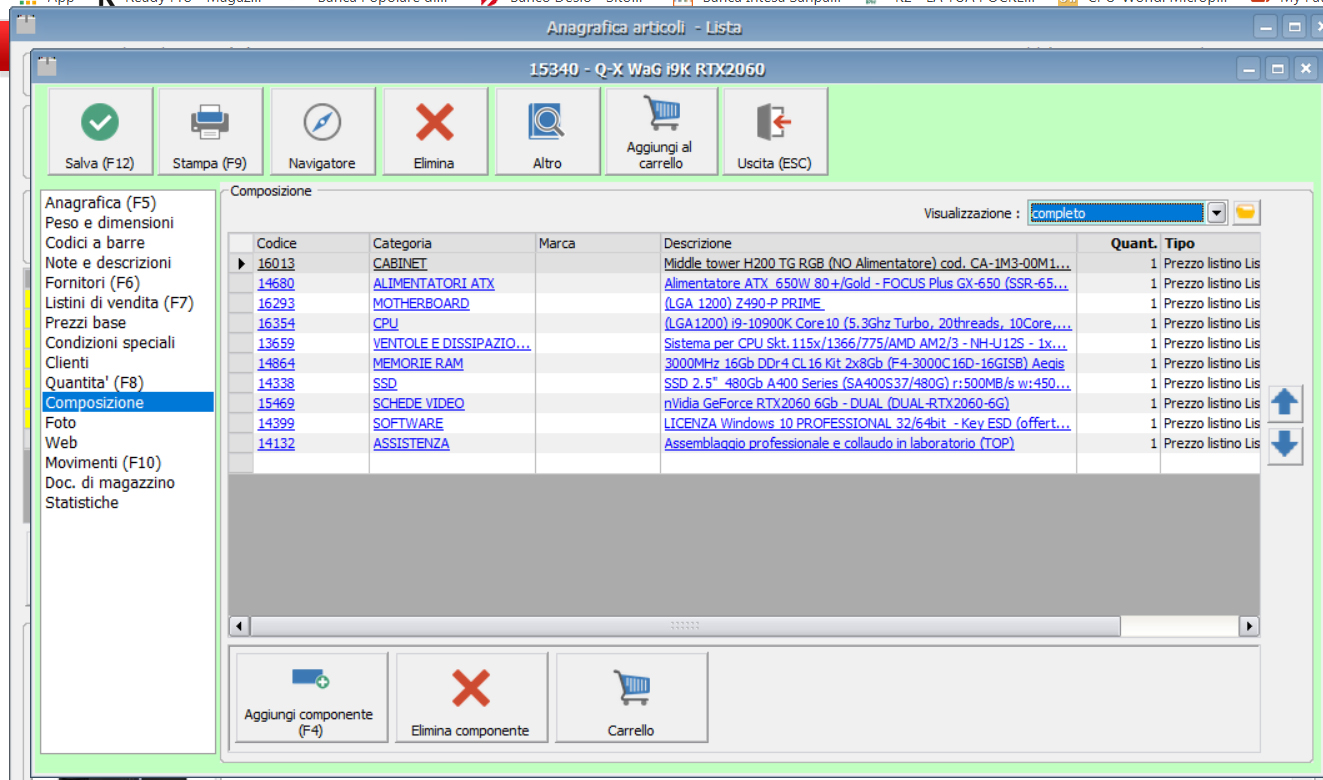Select row marker arrow for code 16013

coord(241,264)
